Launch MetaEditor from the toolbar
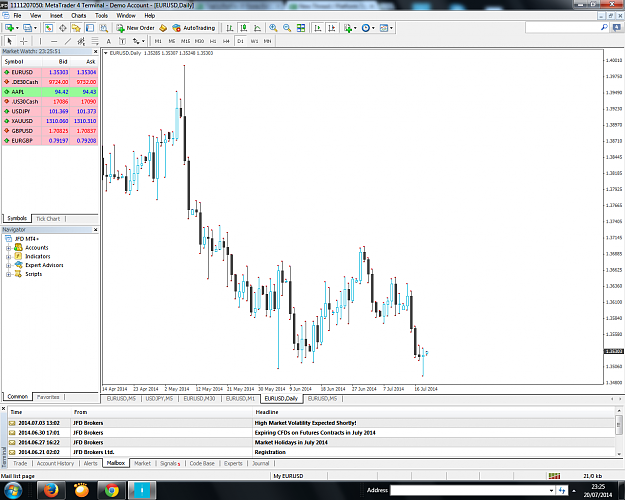This screenshot has height=500, width=625. pos(163,28)
